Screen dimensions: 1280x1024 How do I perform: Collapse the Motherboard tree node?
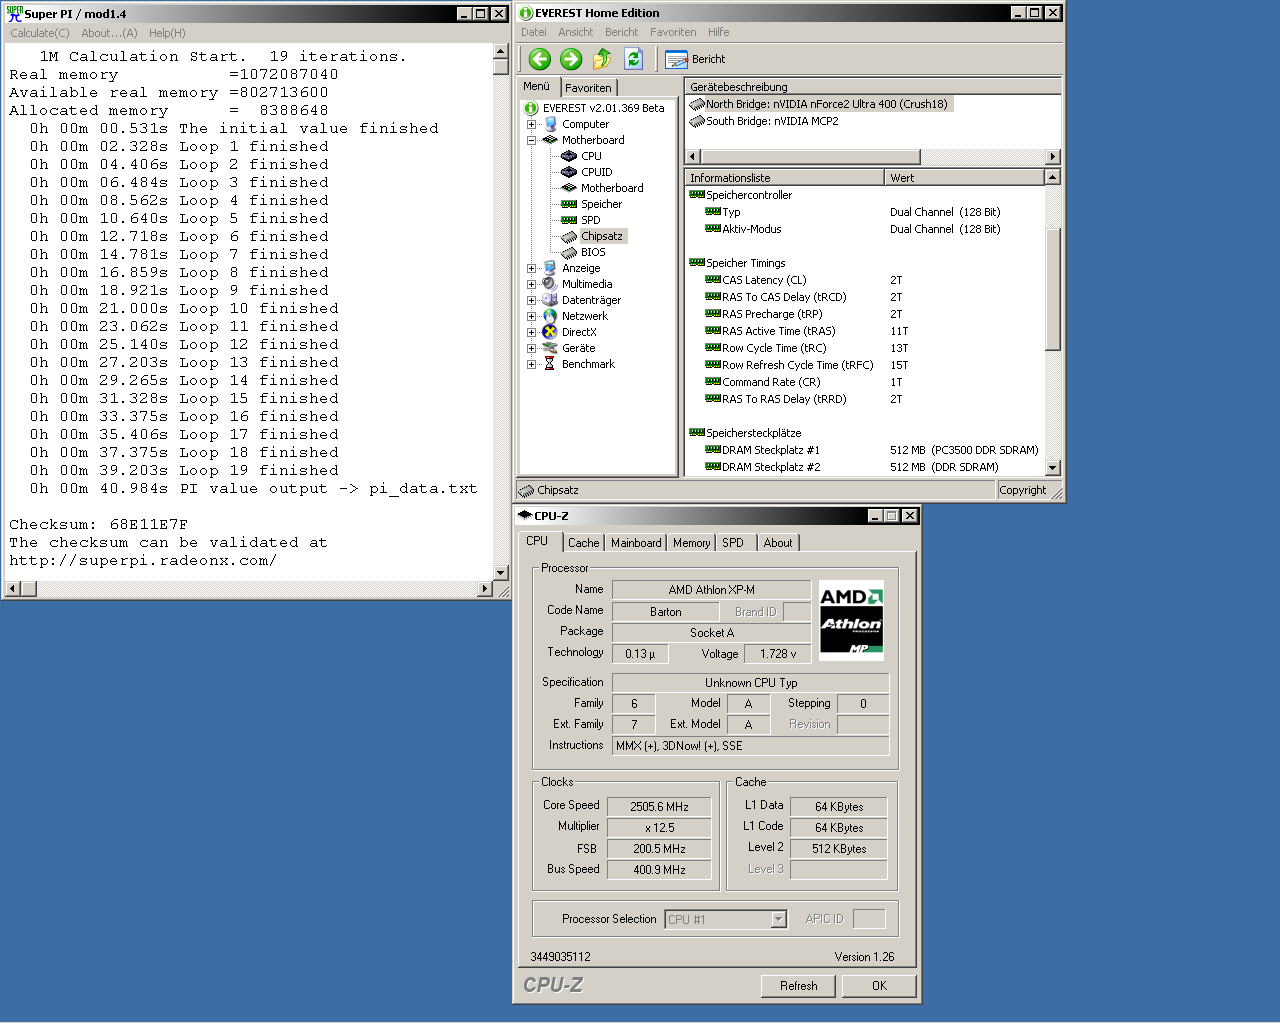click(x=532, y=140)
